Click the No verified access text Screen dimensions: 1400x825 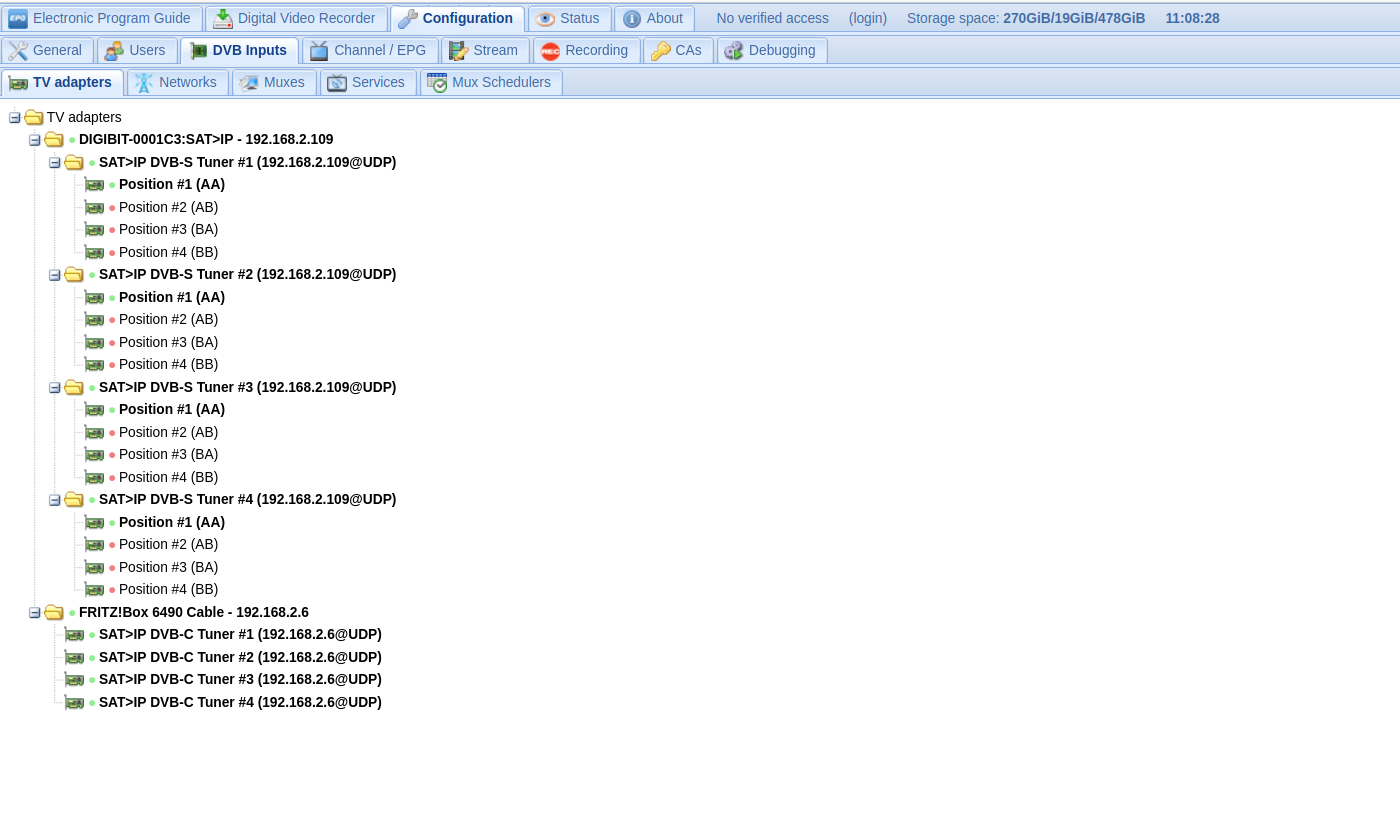[772, 18]
